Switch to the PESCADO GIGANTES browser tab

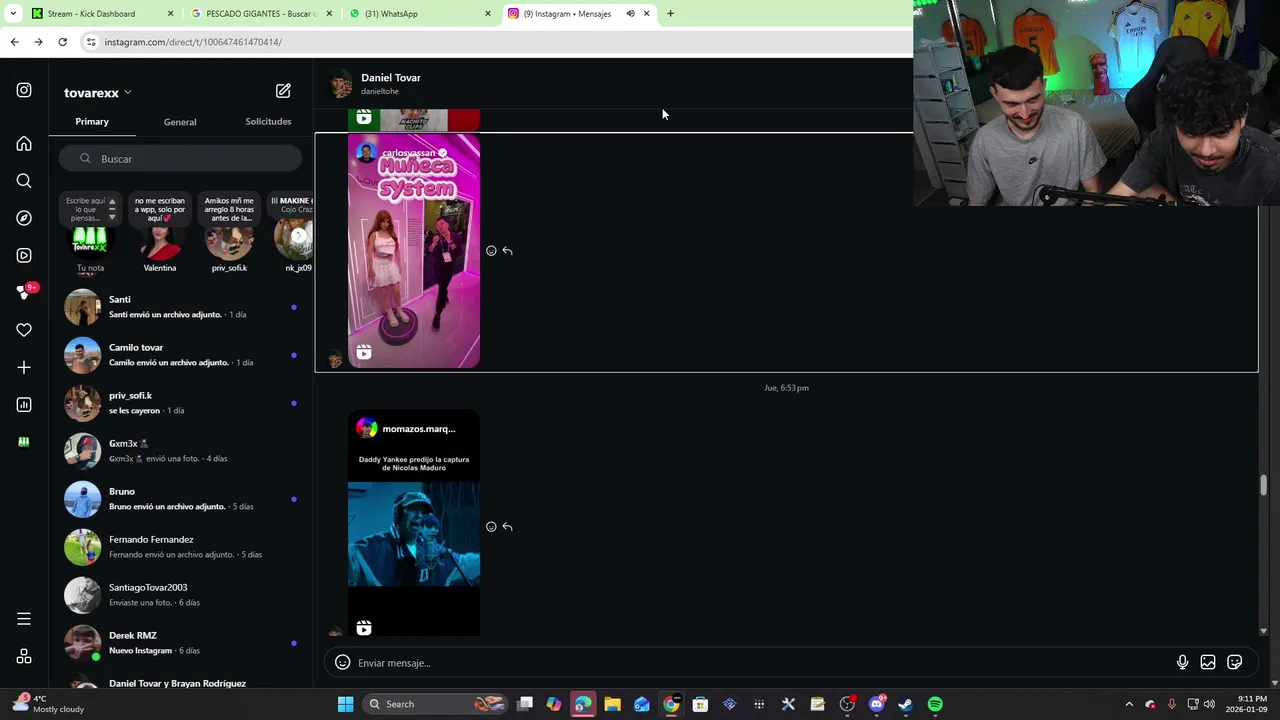(x=262, y=14)
